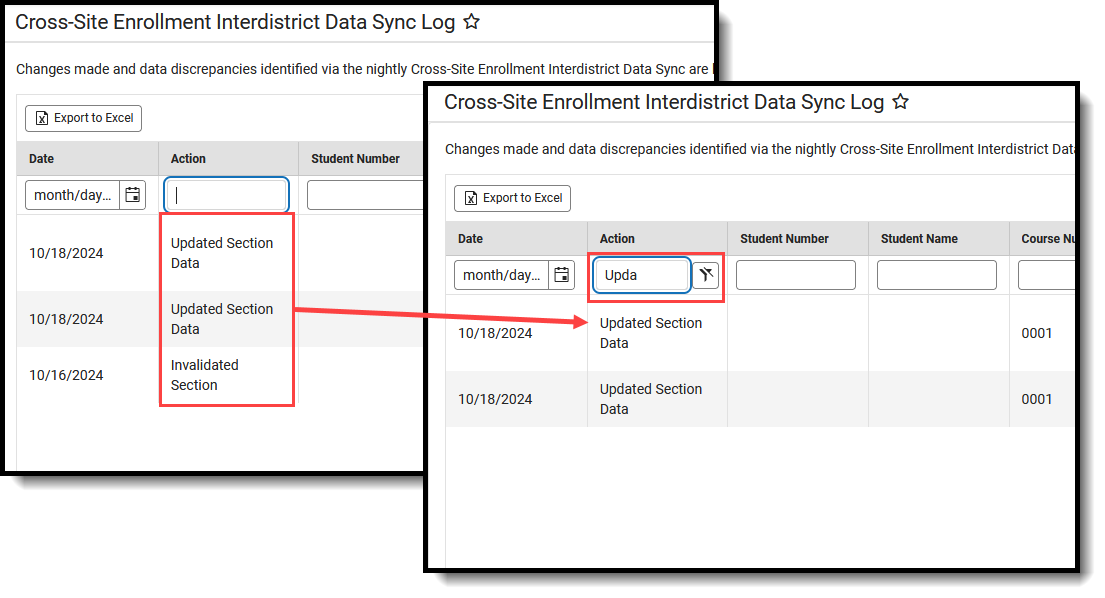Focus the empty Action filter in back window

[x=226, y=195]
